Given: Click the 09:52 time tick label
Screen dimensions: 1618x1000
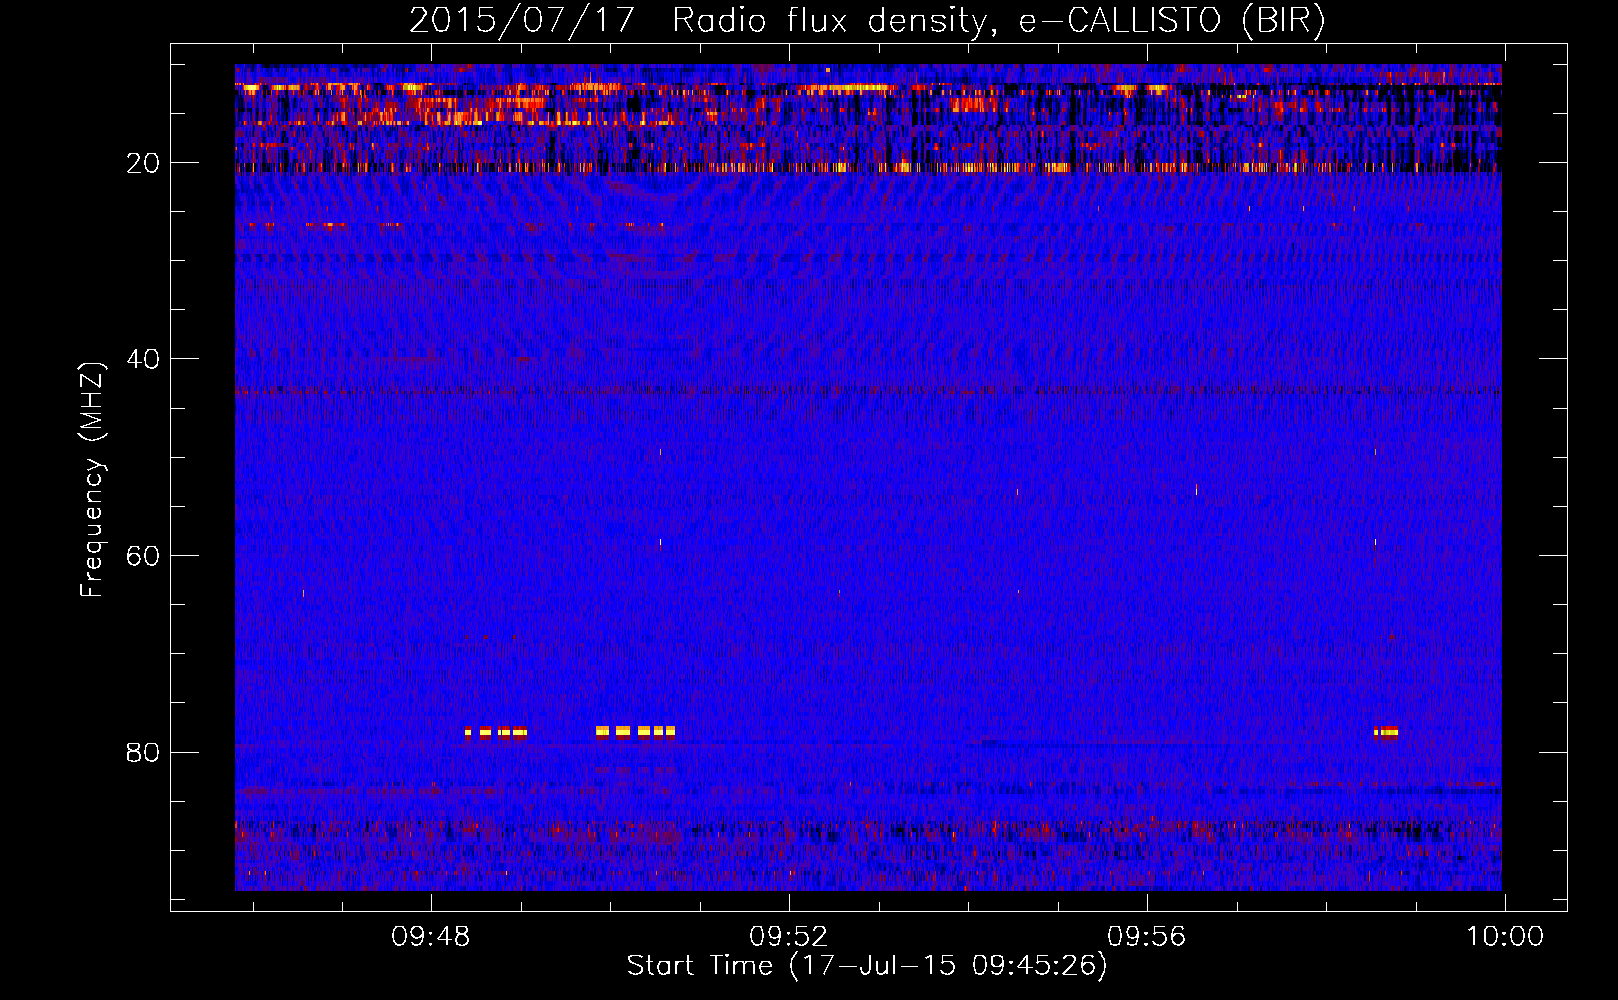Looking at the screenshot, I should pyautogui.click(x=789, y=937).
